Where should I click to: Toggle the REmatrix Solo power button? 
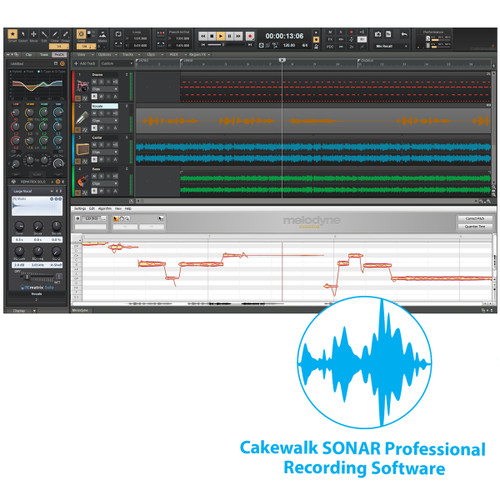pos(58,182)
